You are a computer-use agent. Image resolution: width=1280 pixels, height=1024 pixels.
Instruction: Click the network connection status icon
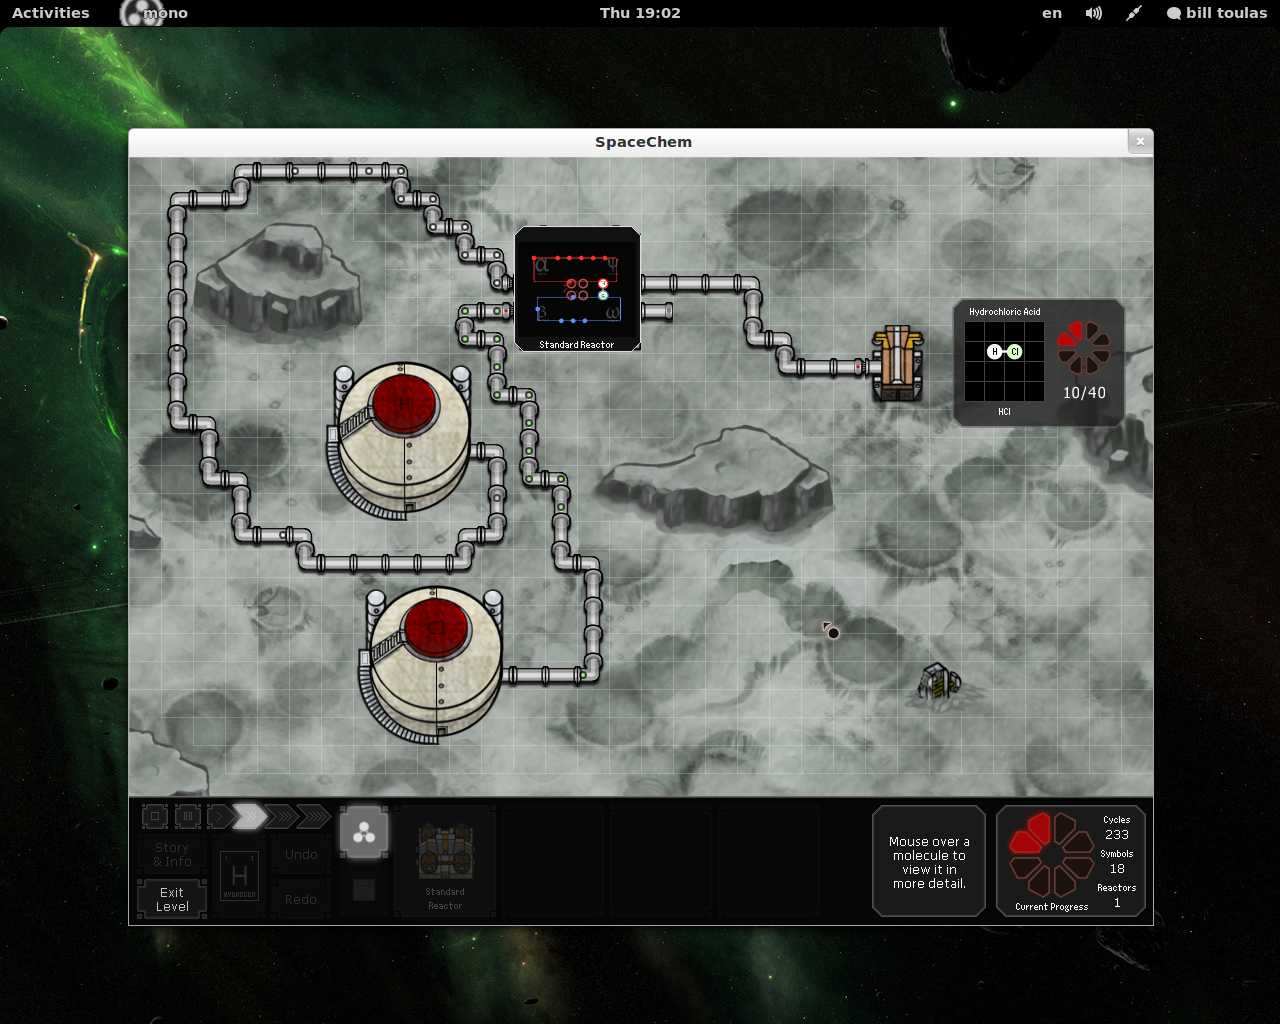[1134, 13]
